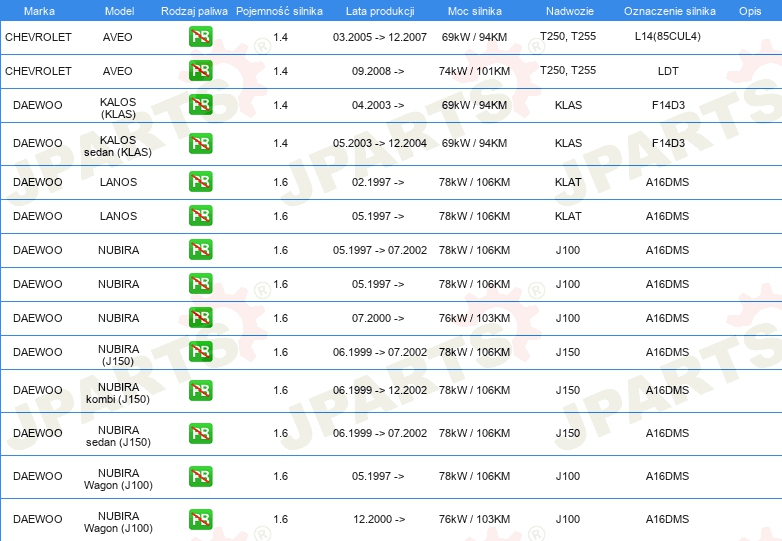Click the Lata produkcji column header
782x541 pixels.
pos(380,11)
